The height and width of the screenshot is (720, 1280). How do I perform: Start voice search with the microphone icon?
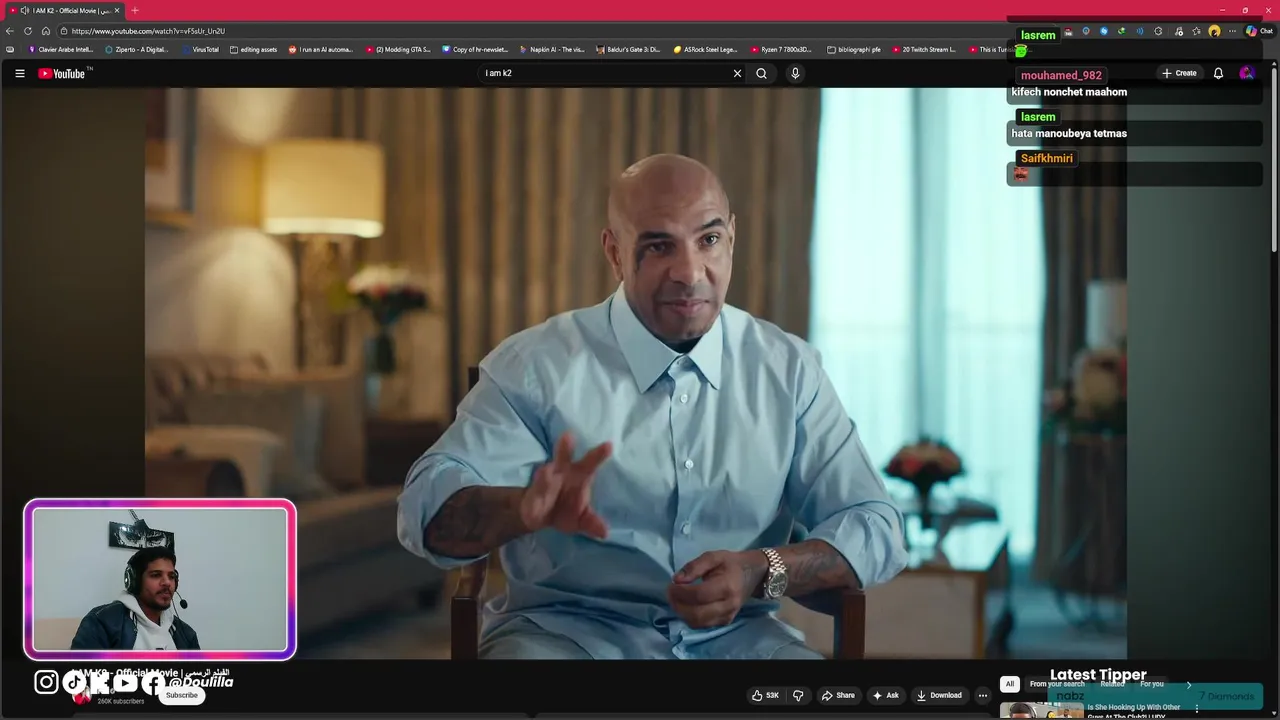point(795,73)
